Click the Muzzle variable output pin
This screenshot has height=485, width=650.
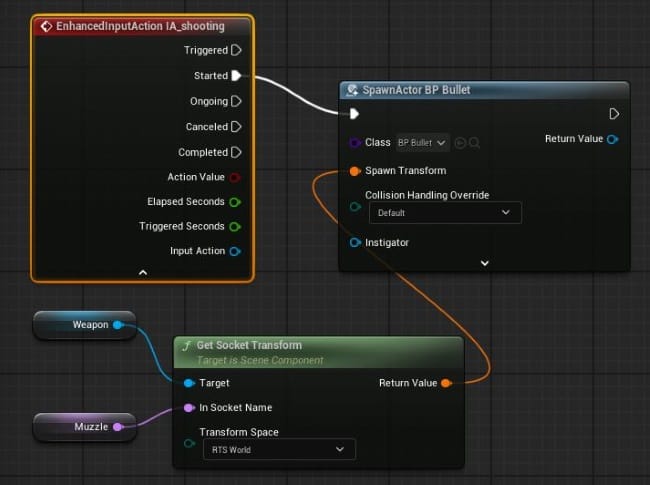point(118,427)
